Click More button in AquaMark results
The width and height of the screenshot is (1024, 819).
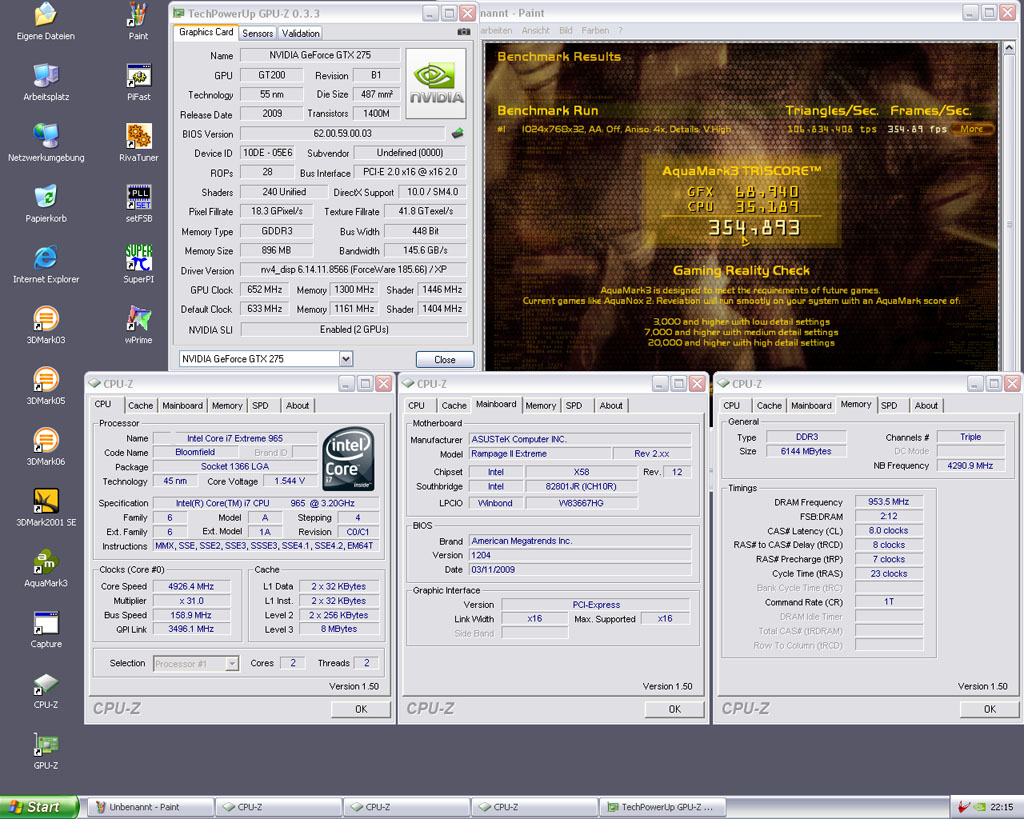click(972, 129)
